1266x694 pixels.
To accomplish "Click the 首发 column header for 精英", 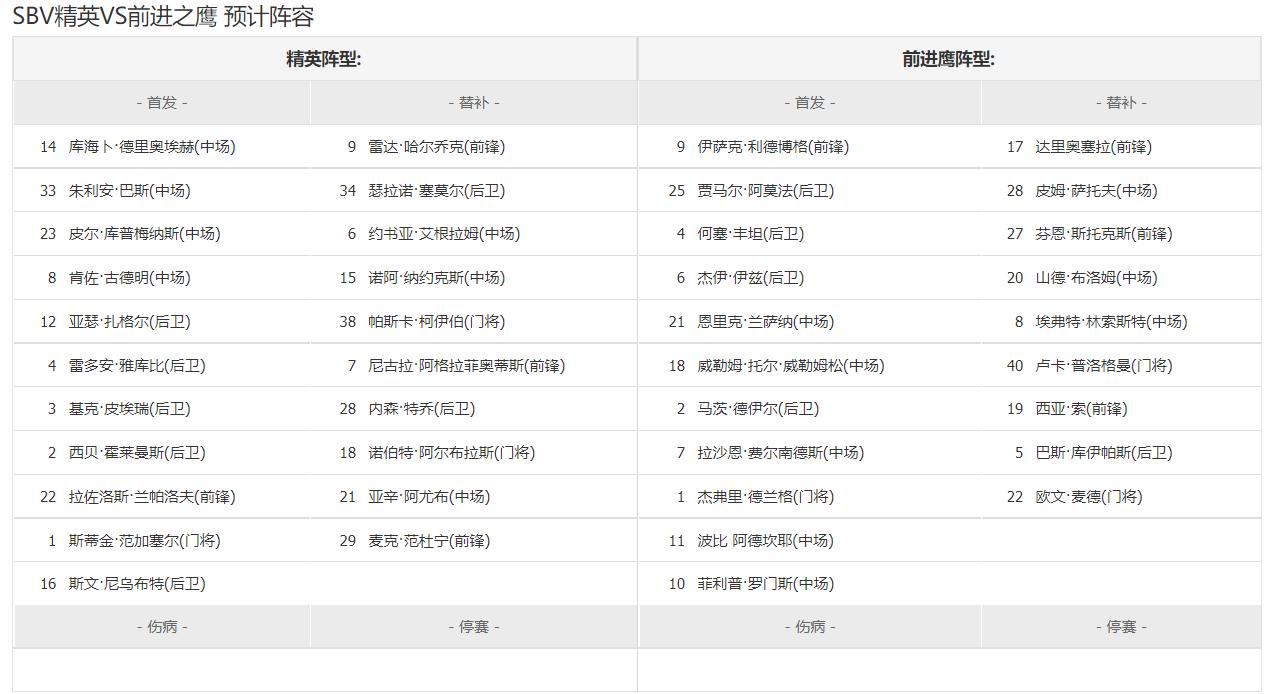I will pyautogui.click(x=162, y=103).
